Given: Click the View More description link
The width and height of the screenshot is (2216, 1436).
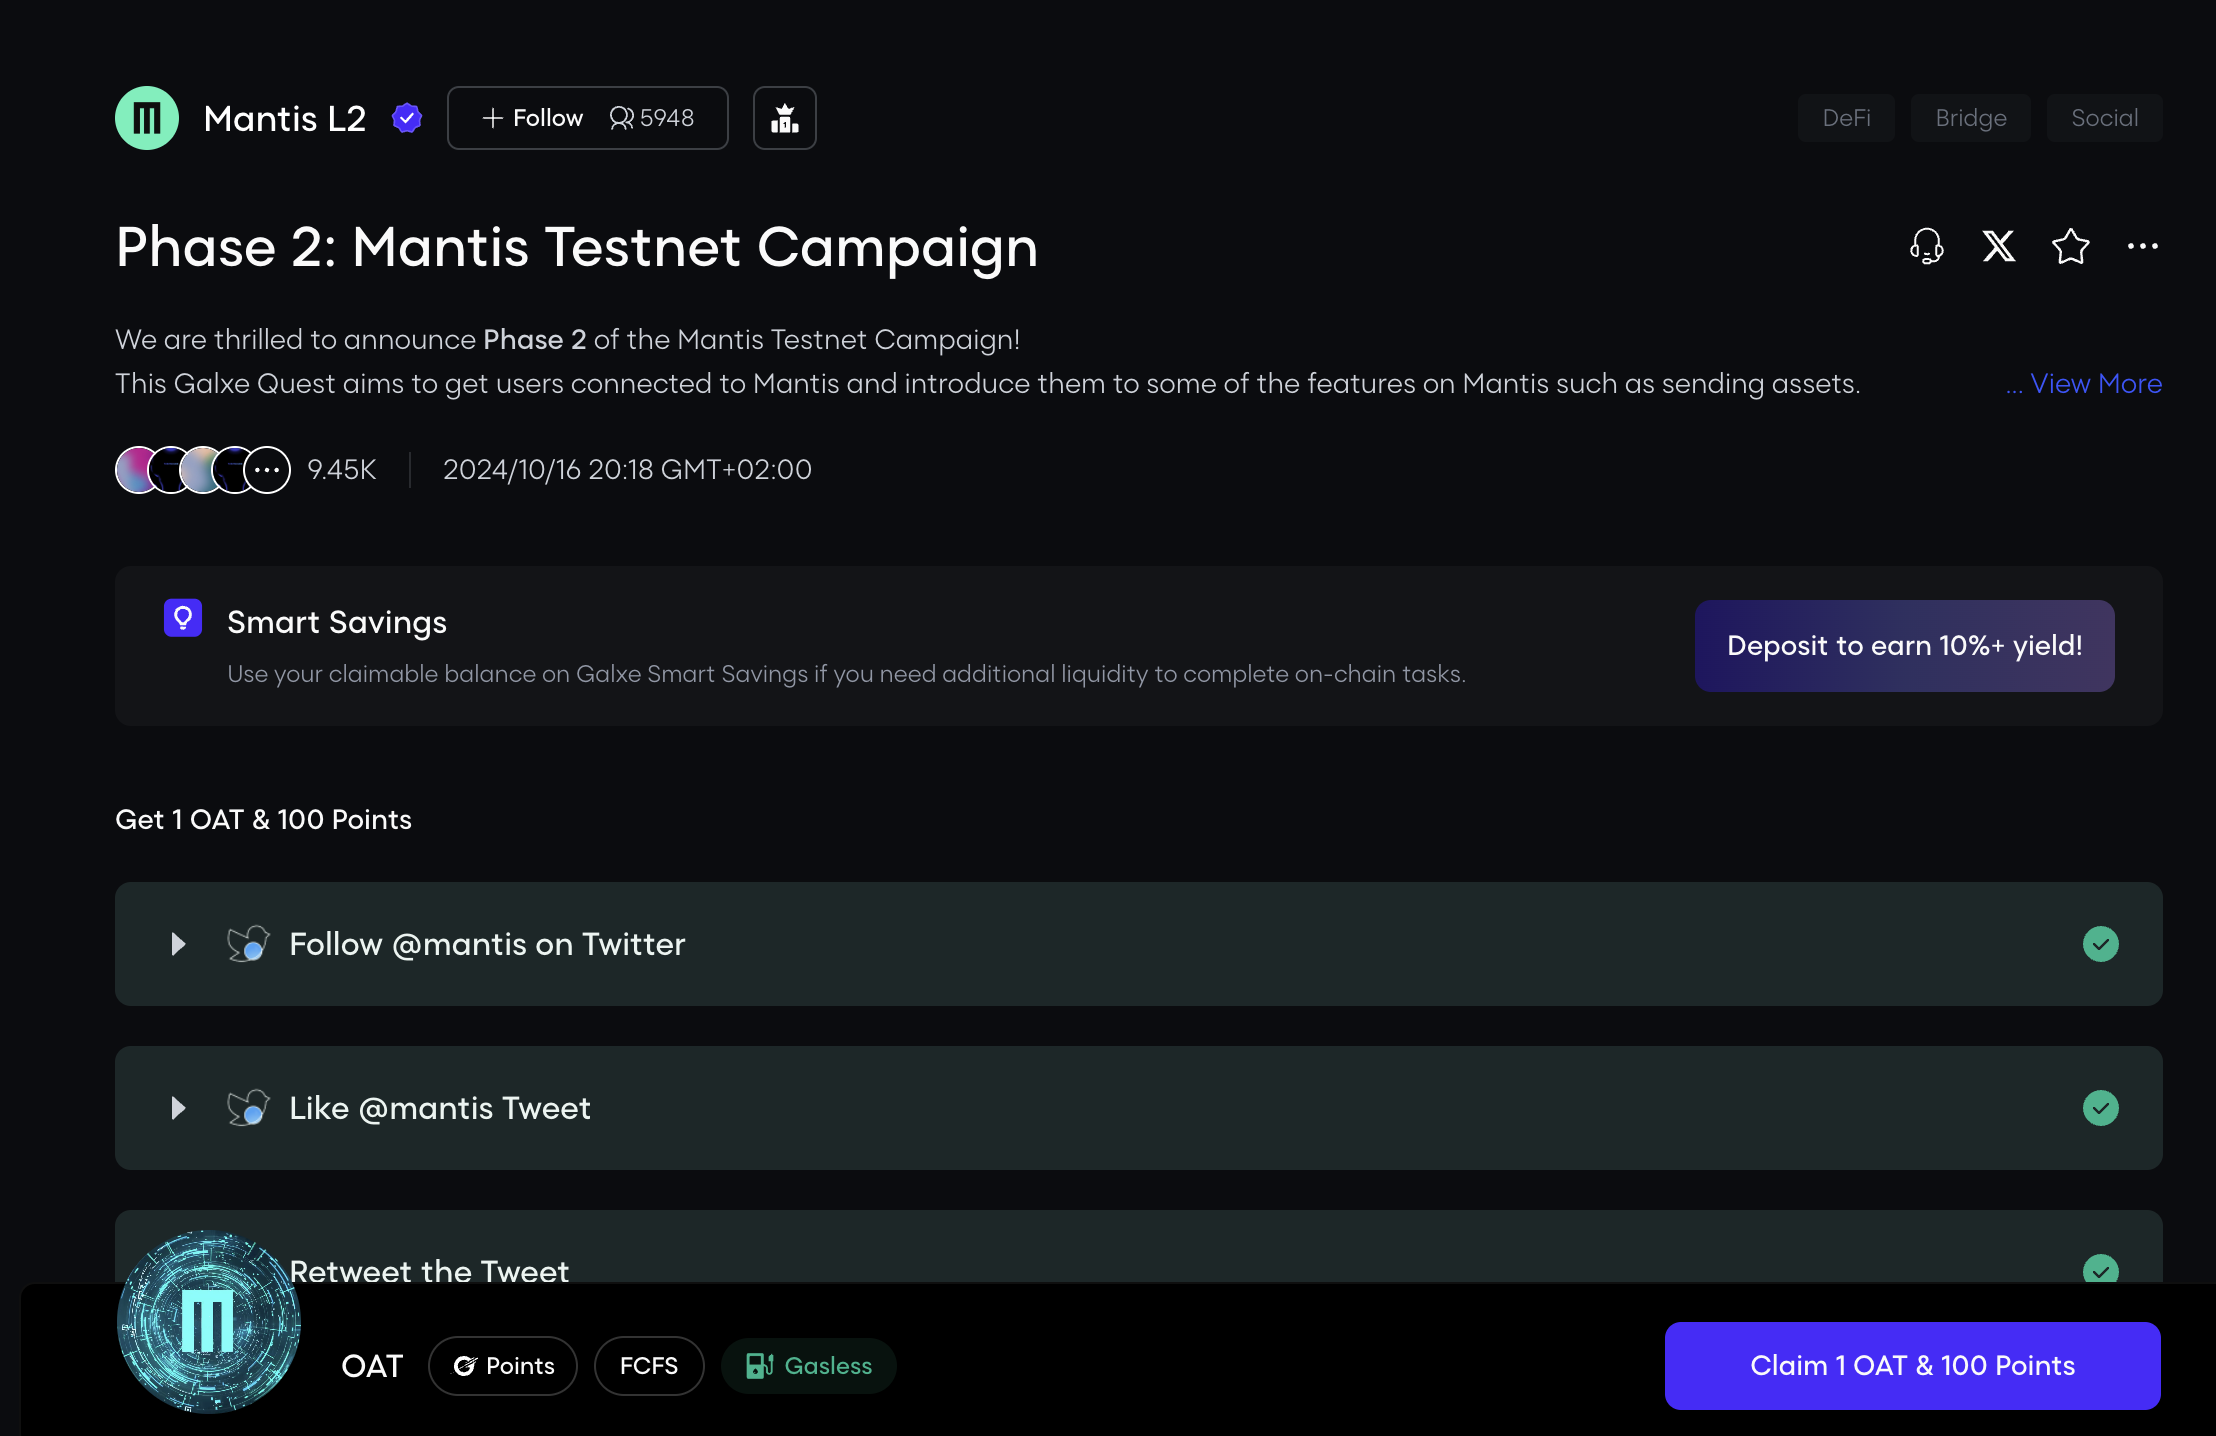Looking at the screenshot, I should coord(2095,384).
